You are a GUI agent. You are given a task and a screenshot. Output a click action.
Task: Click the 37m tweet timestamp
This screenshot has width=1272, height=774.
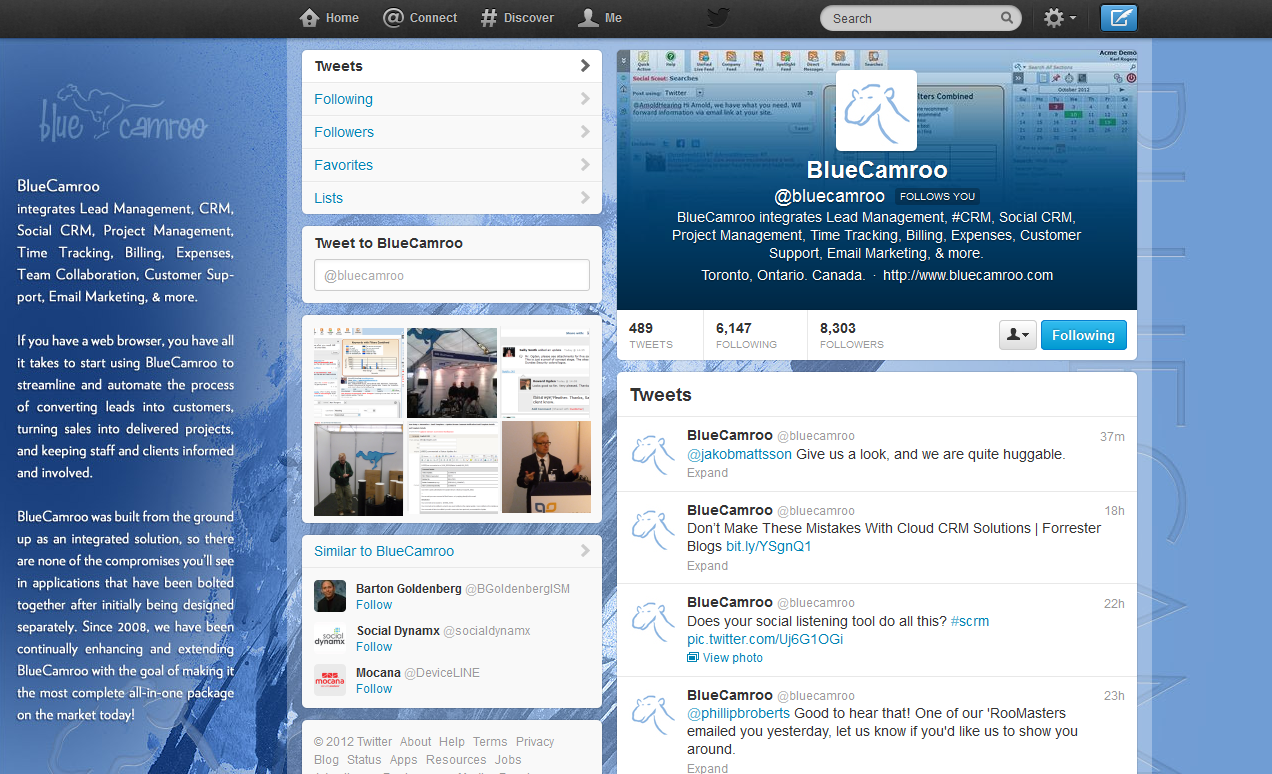pos(1112,437)
